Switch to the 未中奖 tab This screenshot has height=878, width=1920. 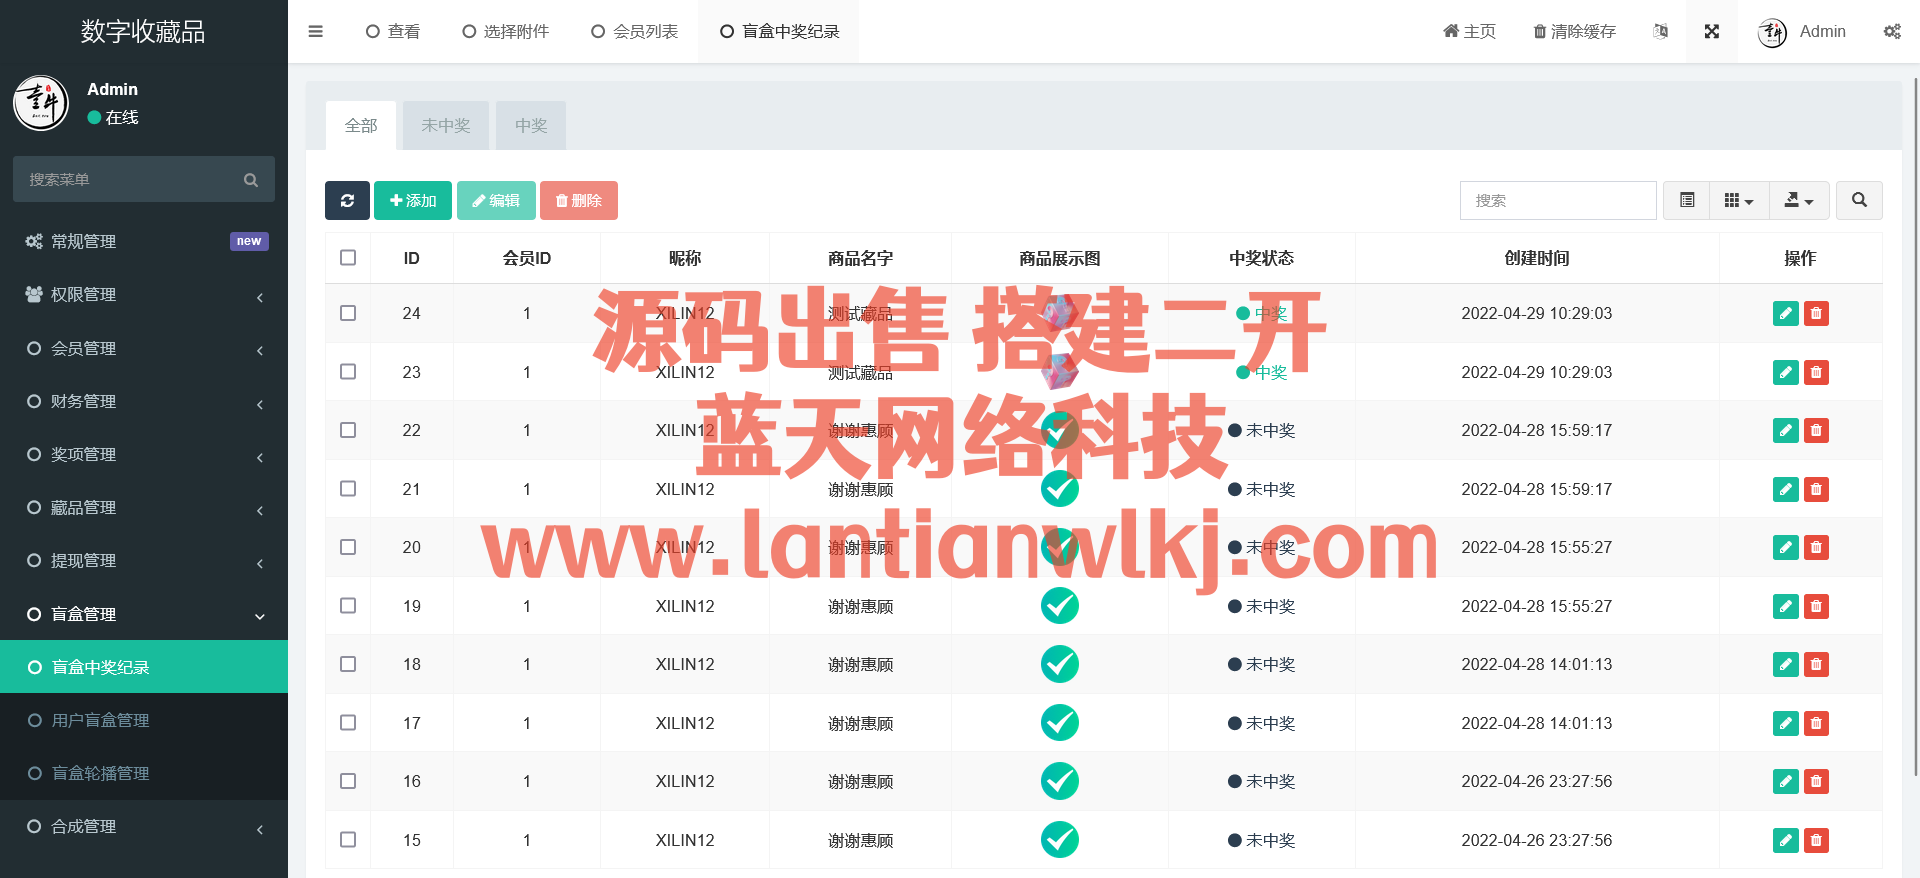445,126
